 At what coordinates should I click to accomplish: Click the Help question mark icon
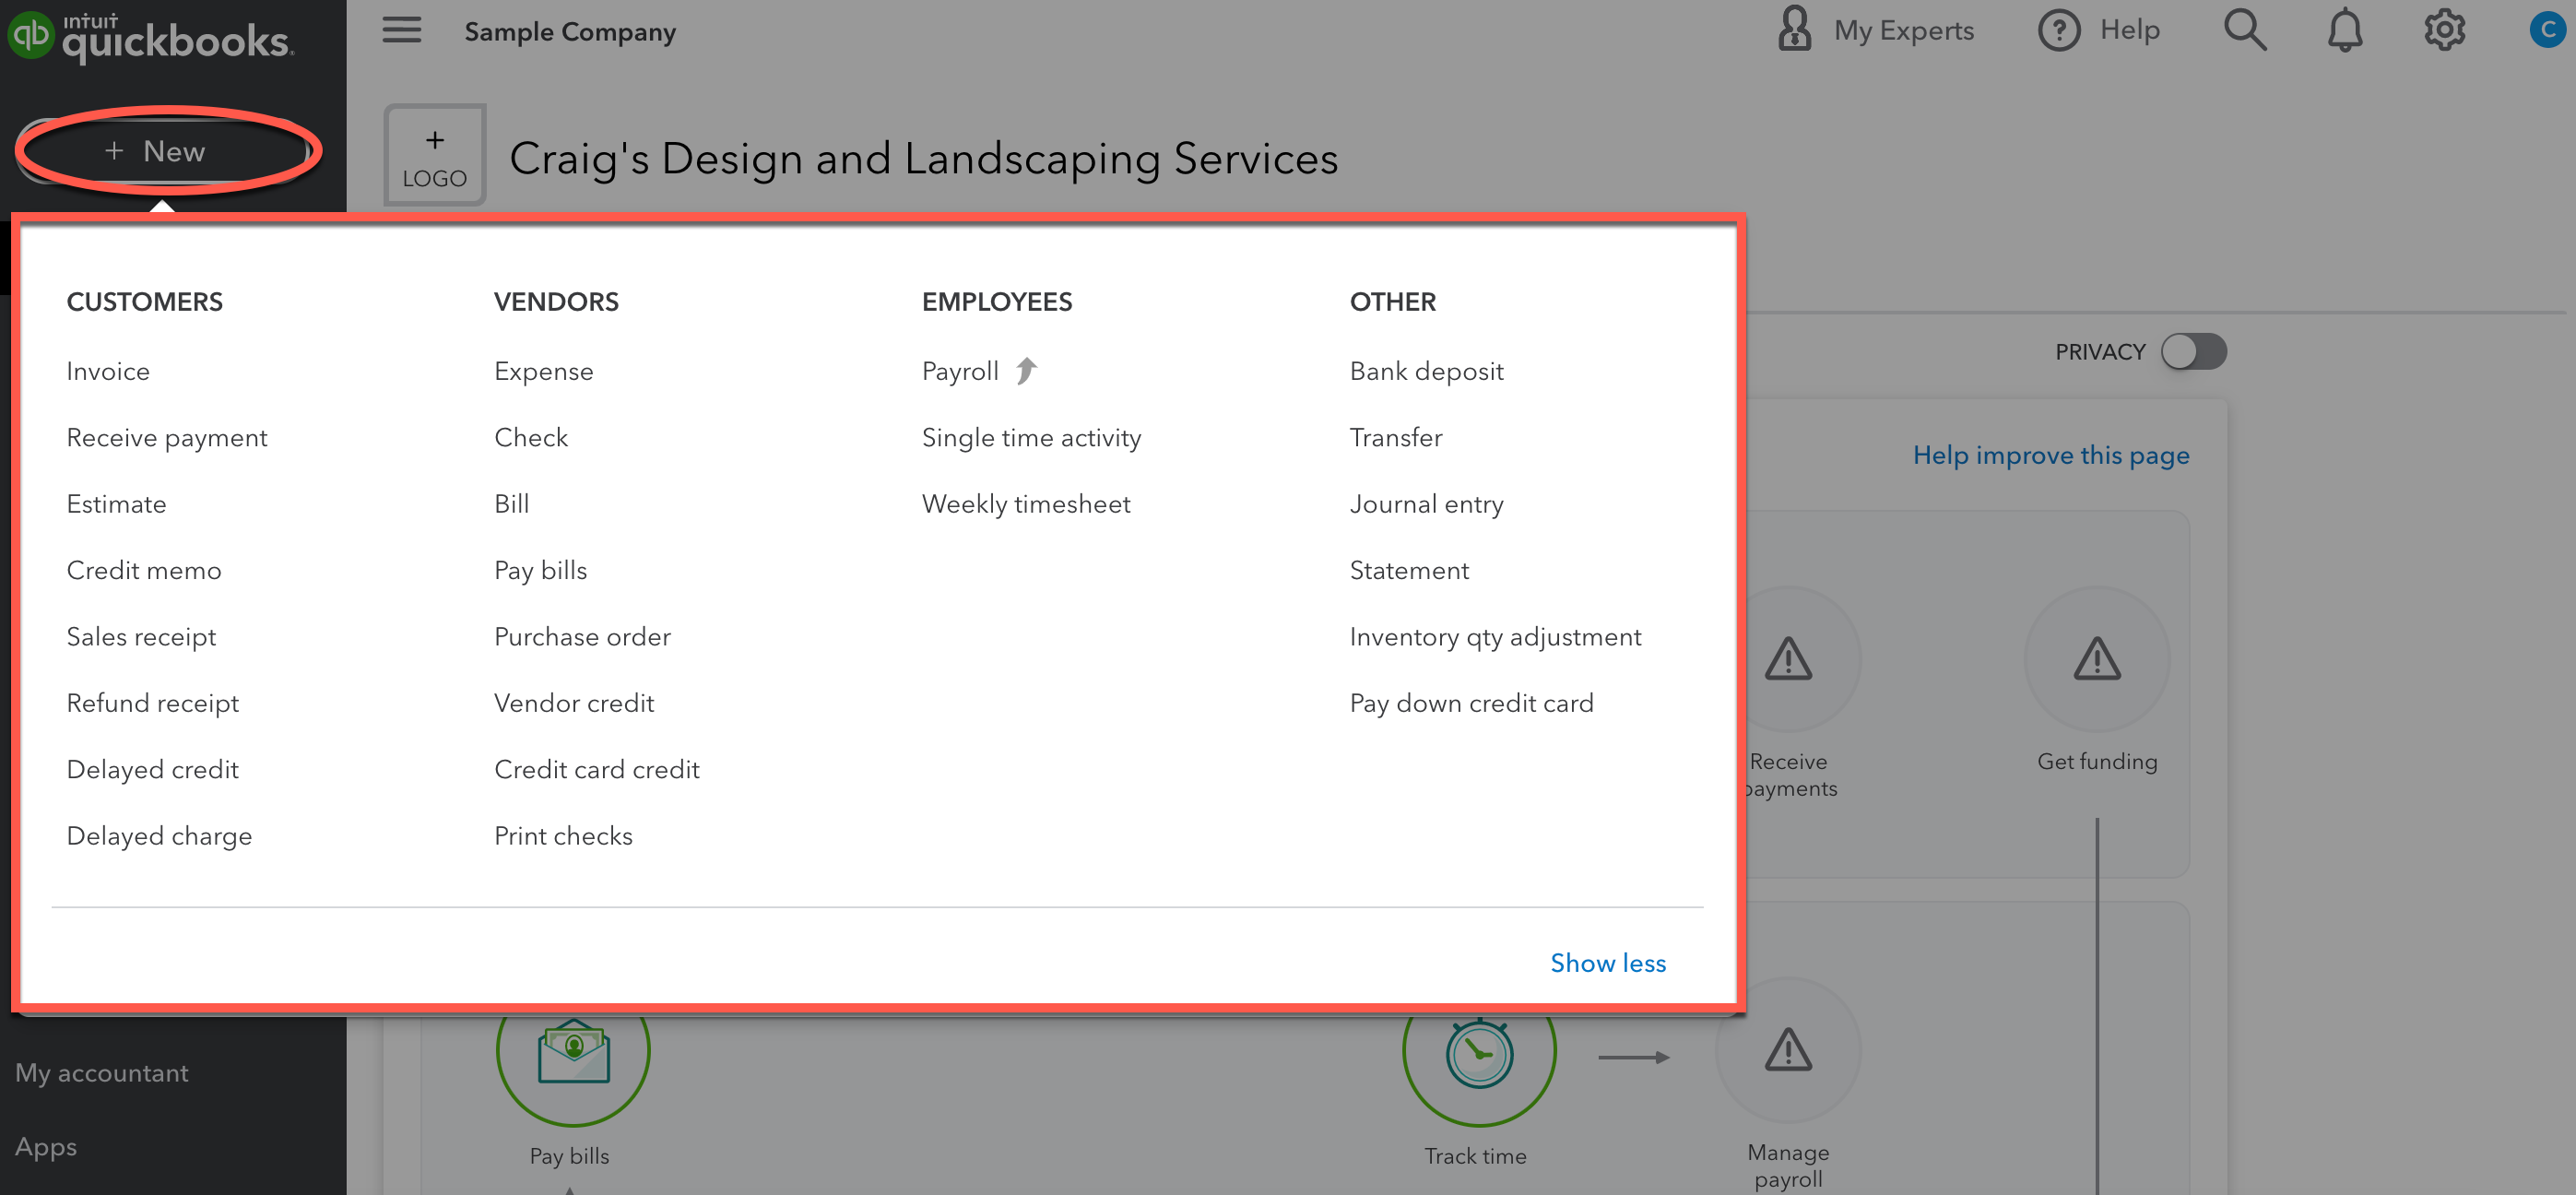pyautogui.click(x=2059, y=30)
